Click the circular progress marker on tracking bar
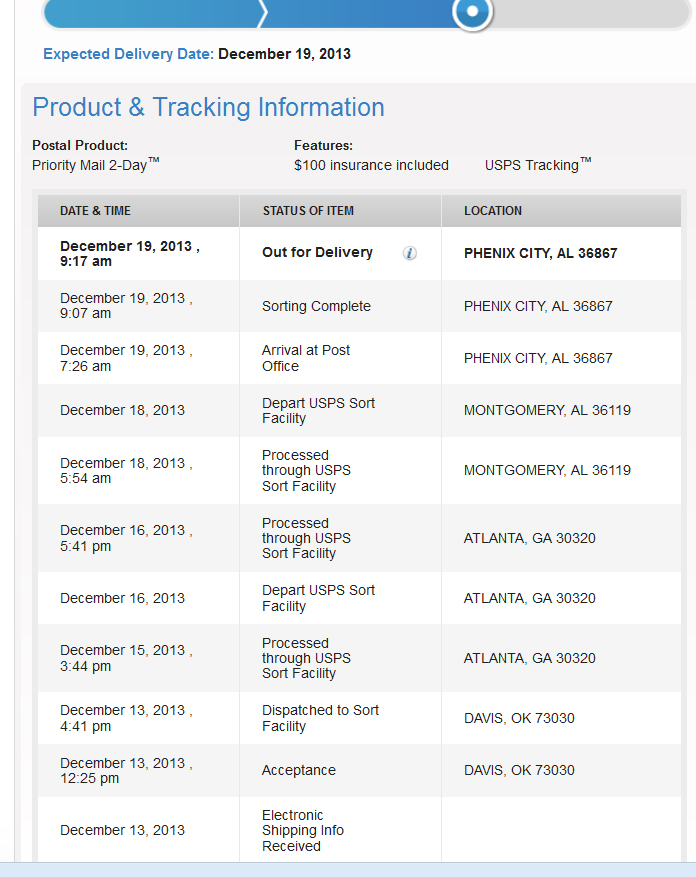The height and width of the screenshot is (877, 696). tap(472, 13)
